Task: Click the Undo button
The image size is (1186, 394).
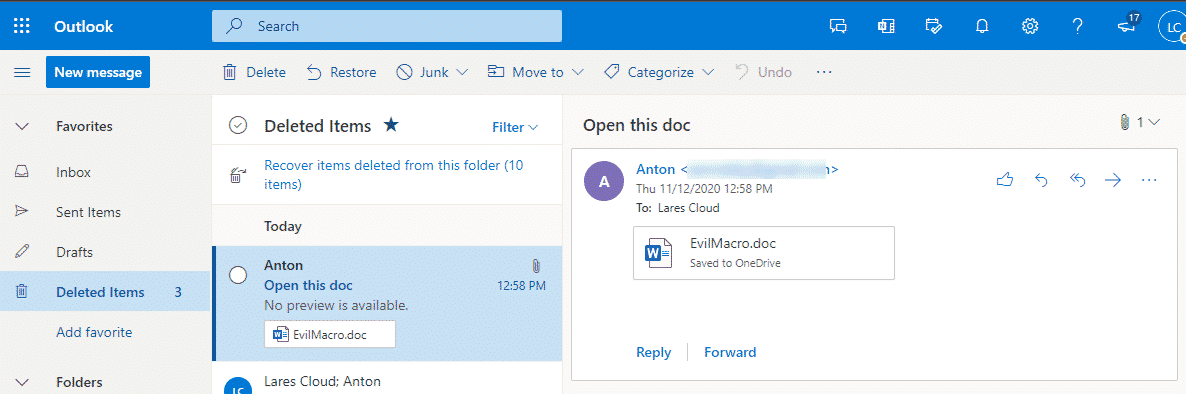Action: pyautogui.click(x=764, y=73)
